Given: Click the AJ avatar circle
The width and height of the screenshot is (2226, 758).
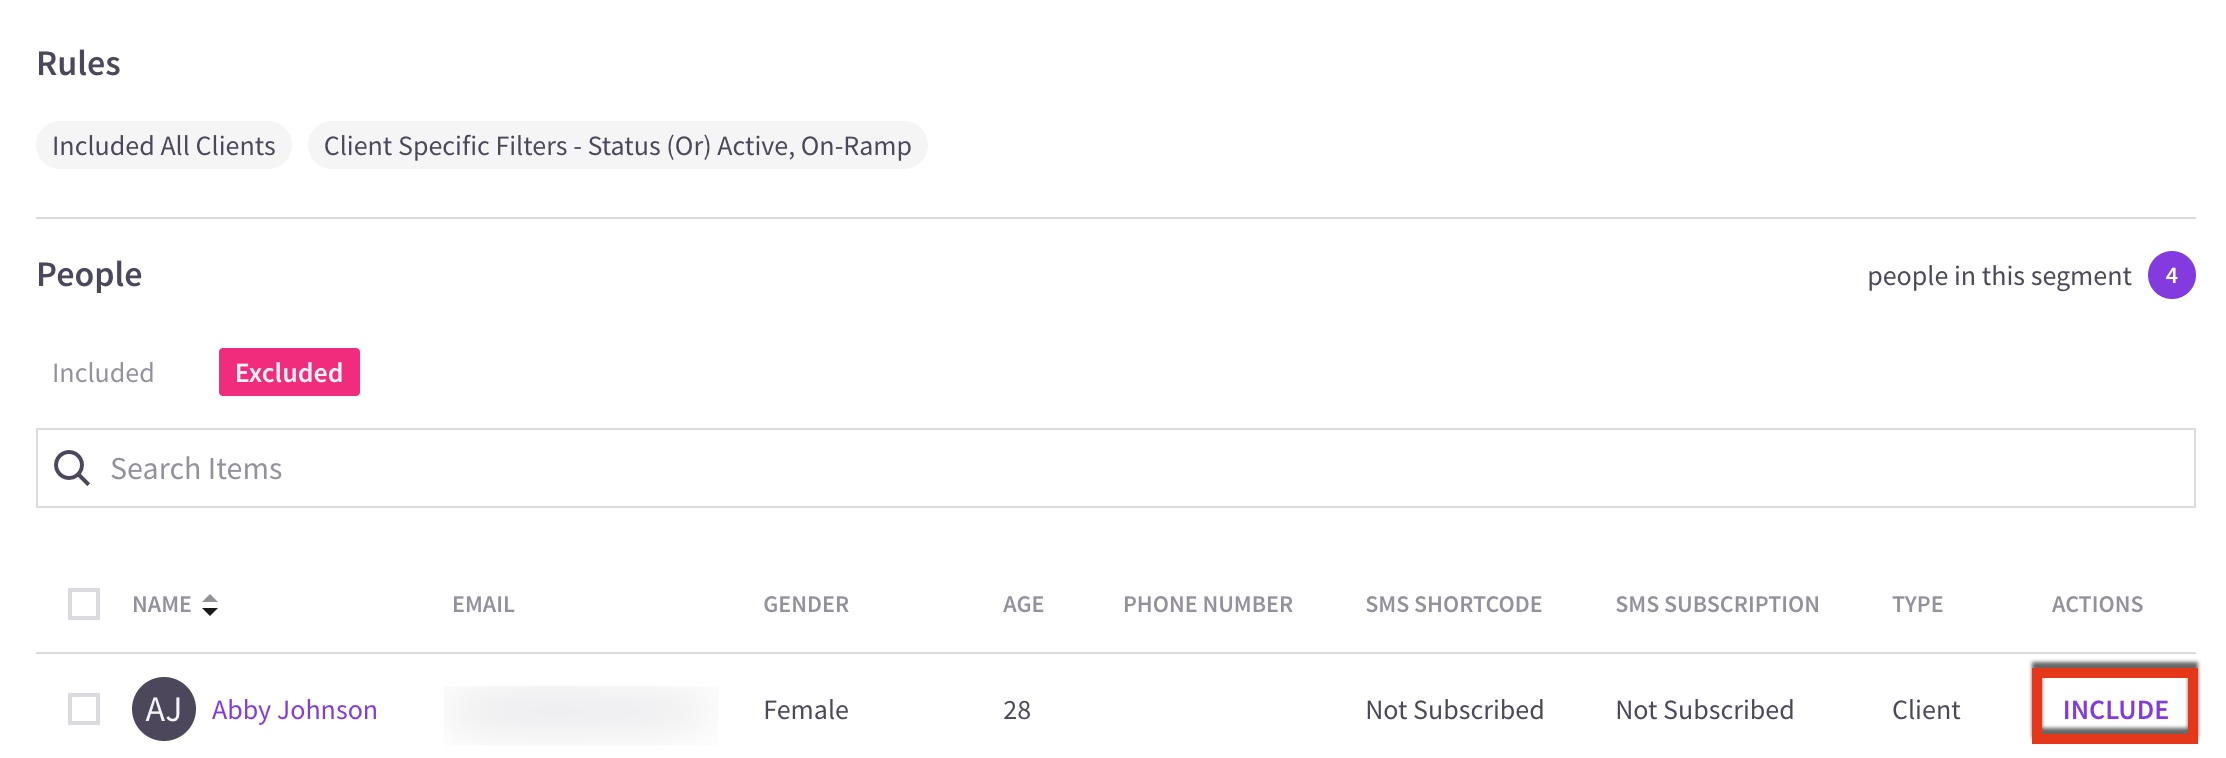Looking at the screenshot, I should [x=164, y=709].
